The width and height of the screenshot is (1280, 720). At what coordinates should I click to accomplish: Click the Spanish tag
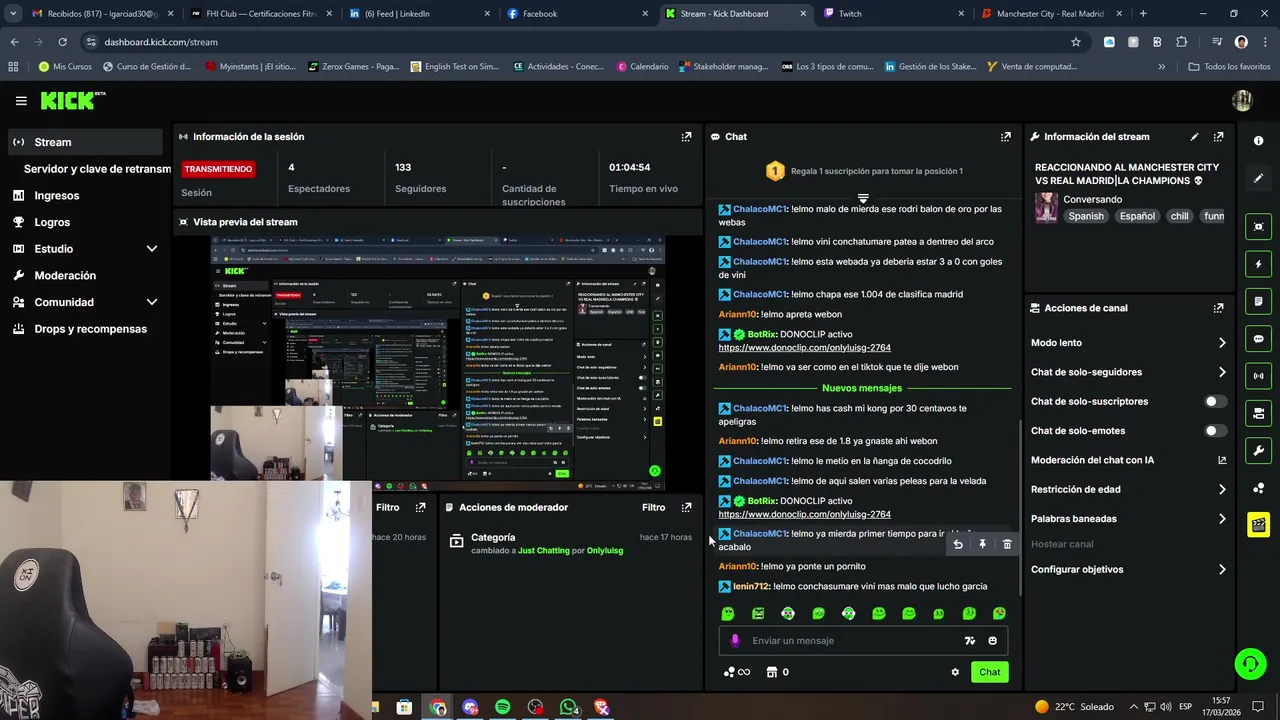coord(1086,216)
